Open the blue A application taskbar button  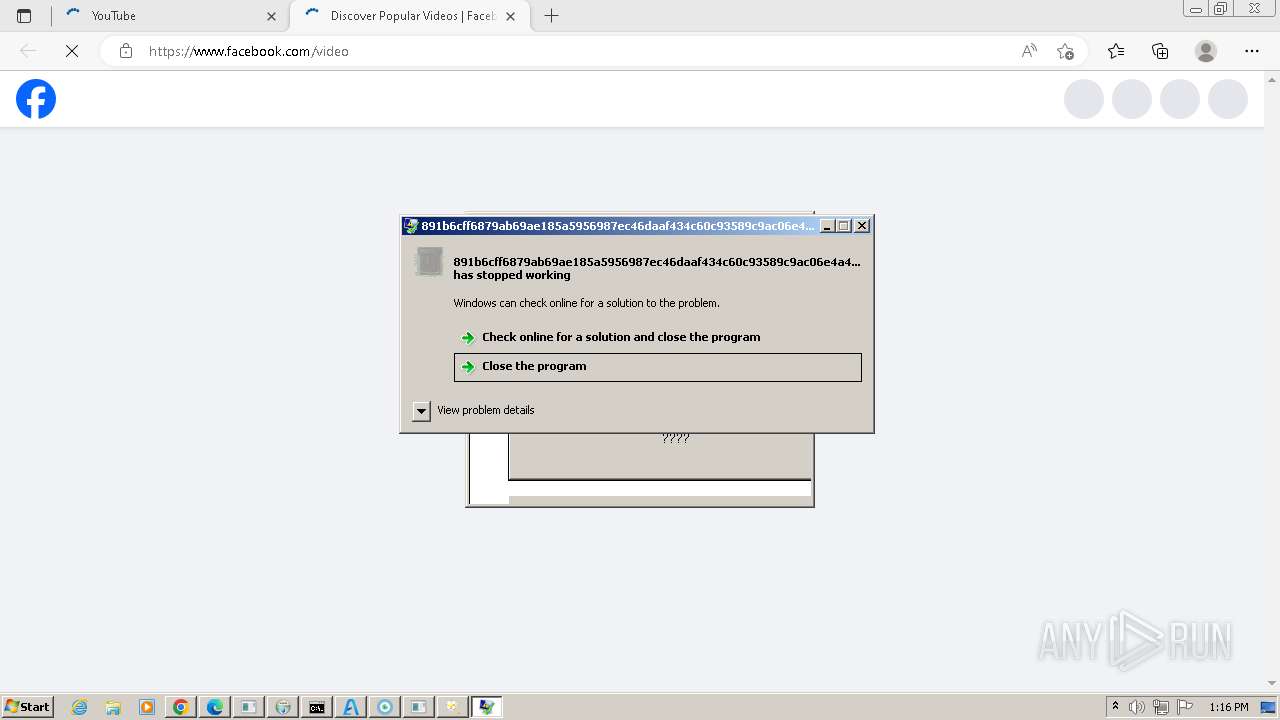coord(351,707)
